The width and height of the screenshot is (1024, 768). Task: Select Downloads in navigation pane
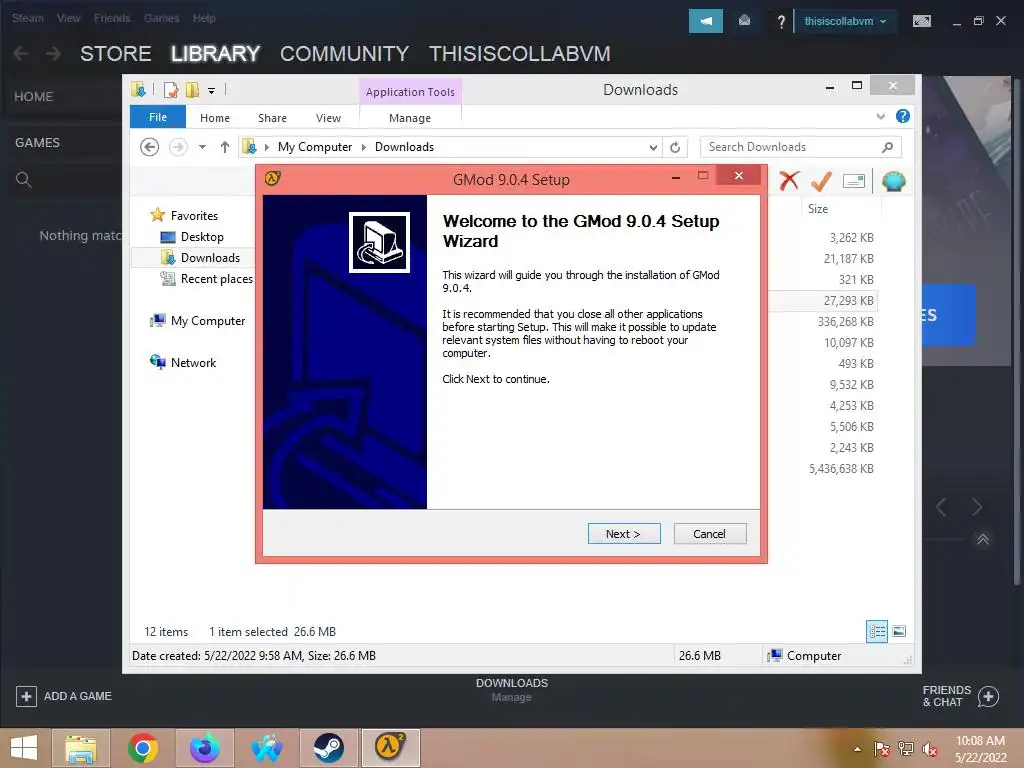tap(210, 258)
